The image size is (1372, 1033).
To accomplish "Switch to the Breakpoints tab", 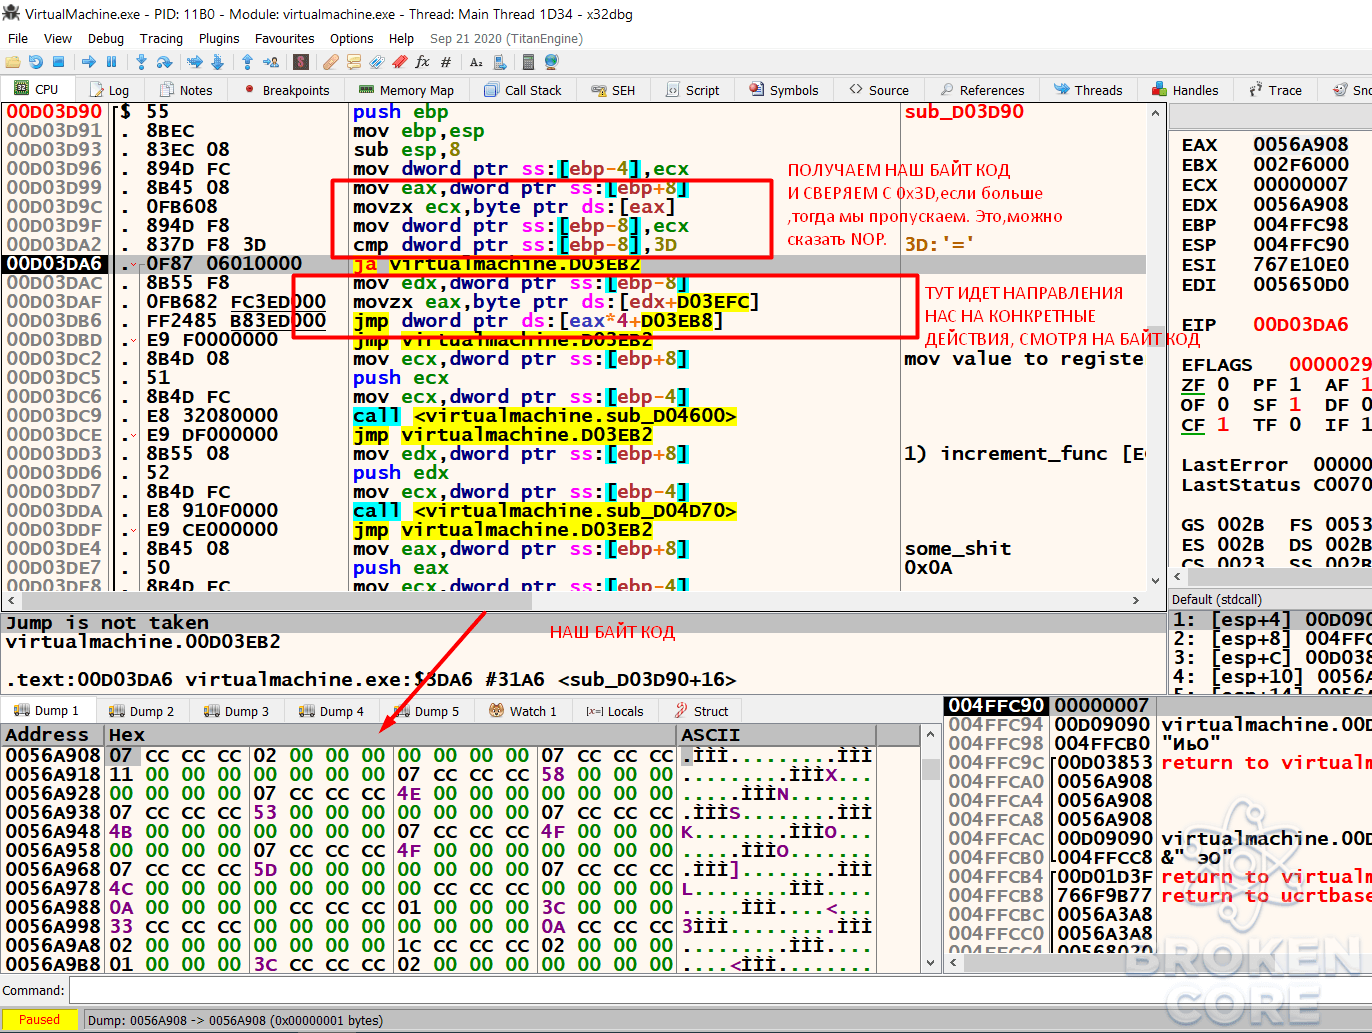I will click(286, 90).
